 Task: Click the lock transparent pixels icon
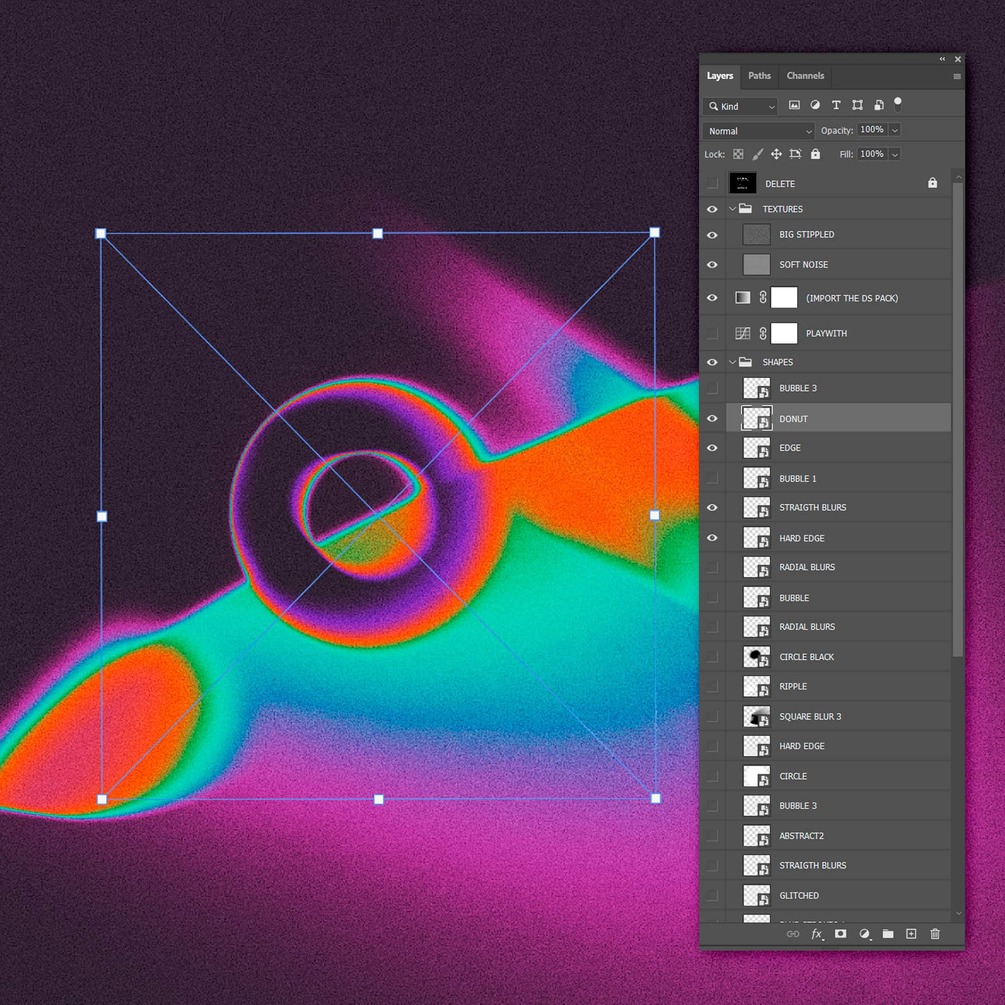tap(738, 154)
